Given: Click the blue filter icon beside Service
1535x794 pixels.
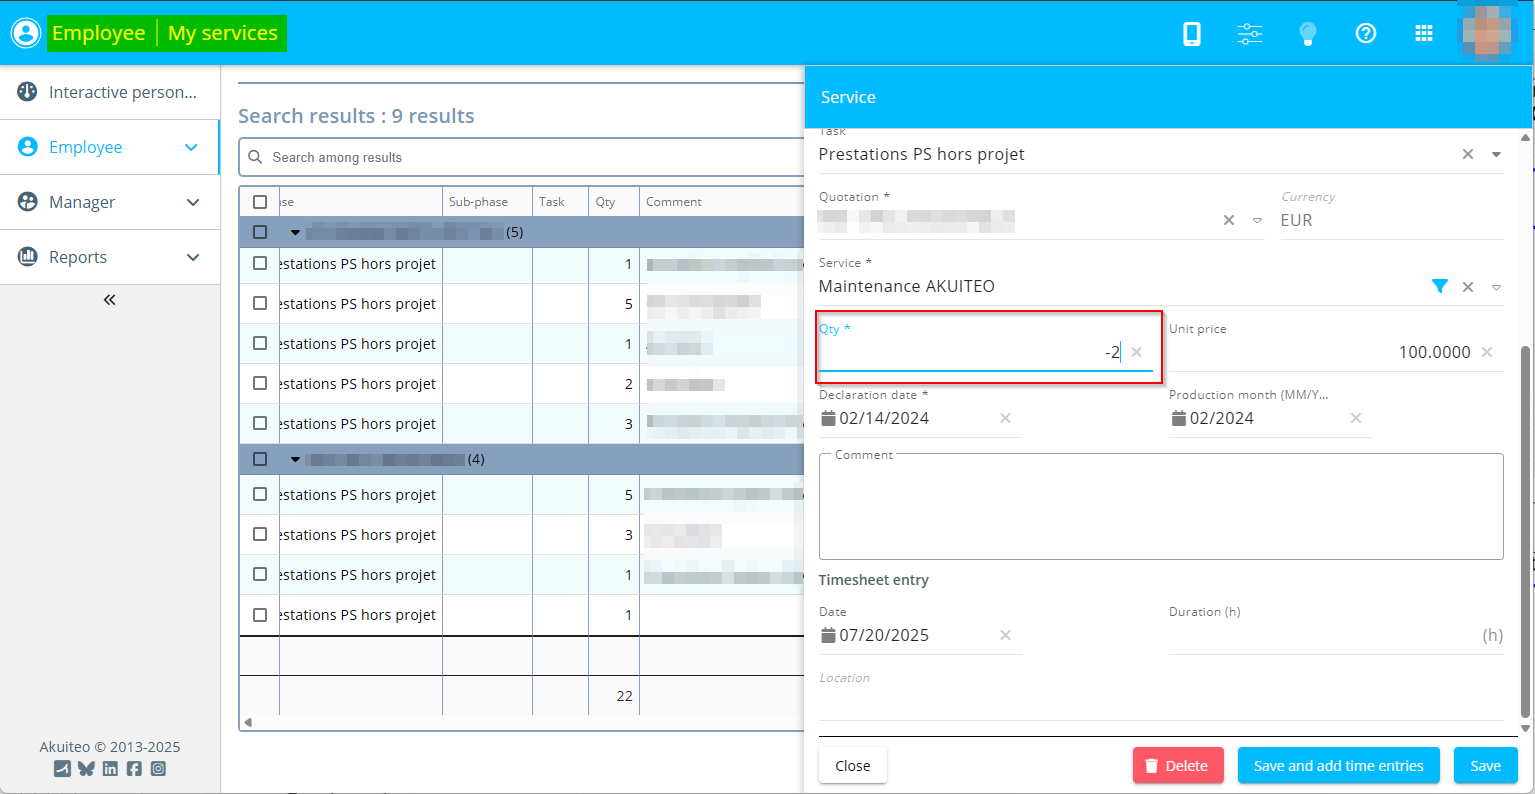Looking at the screenshot, I should 1439,286.
